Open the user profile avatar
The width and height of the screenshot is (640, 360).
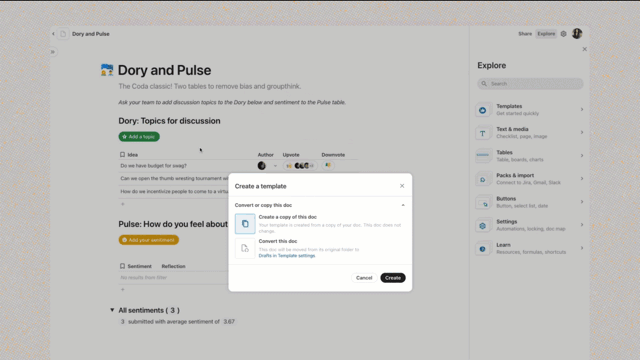coord(577,34)
